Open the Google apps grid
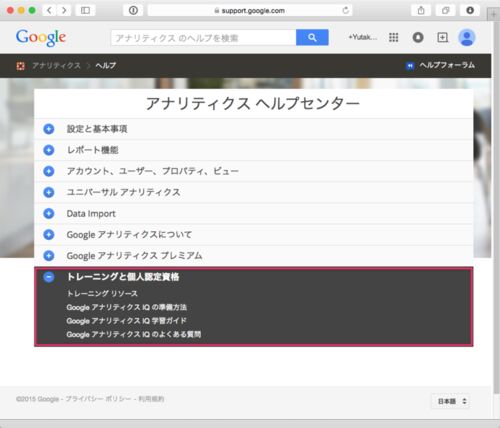The image size is (500, 428). pos(394,37)
